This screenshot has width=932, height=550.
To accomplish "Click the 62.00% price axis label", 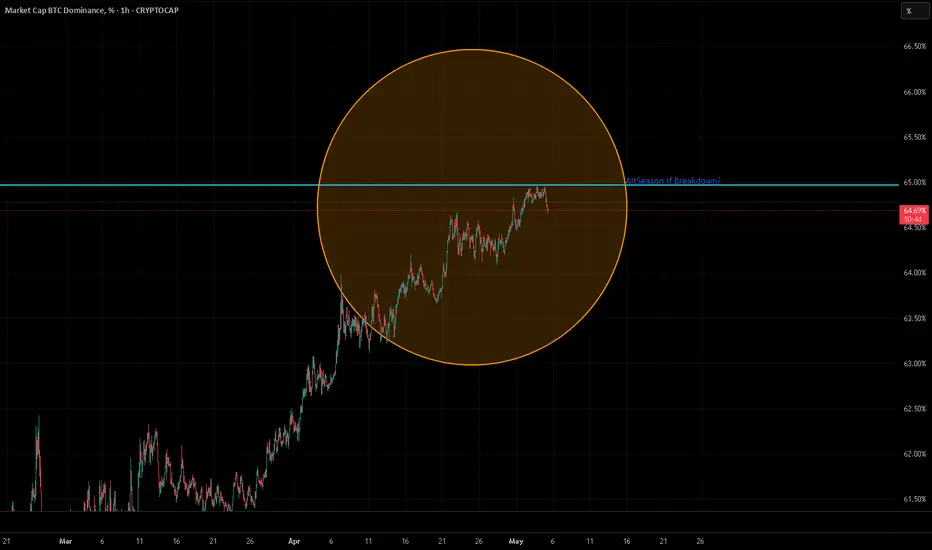I will point(914,454).
